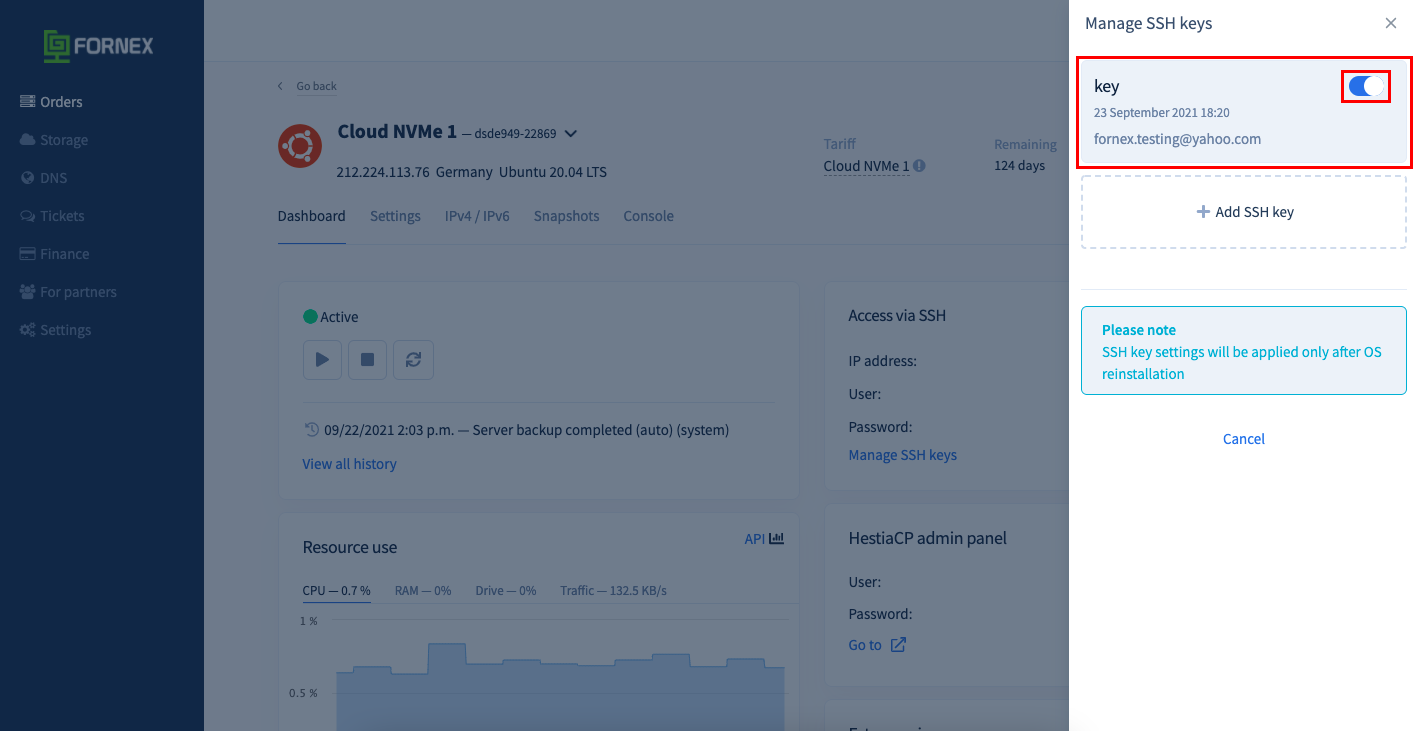The height and width of the screenshot is (731, 1416).
Task: Click the external link icon beside Go to
Action: 898,645
